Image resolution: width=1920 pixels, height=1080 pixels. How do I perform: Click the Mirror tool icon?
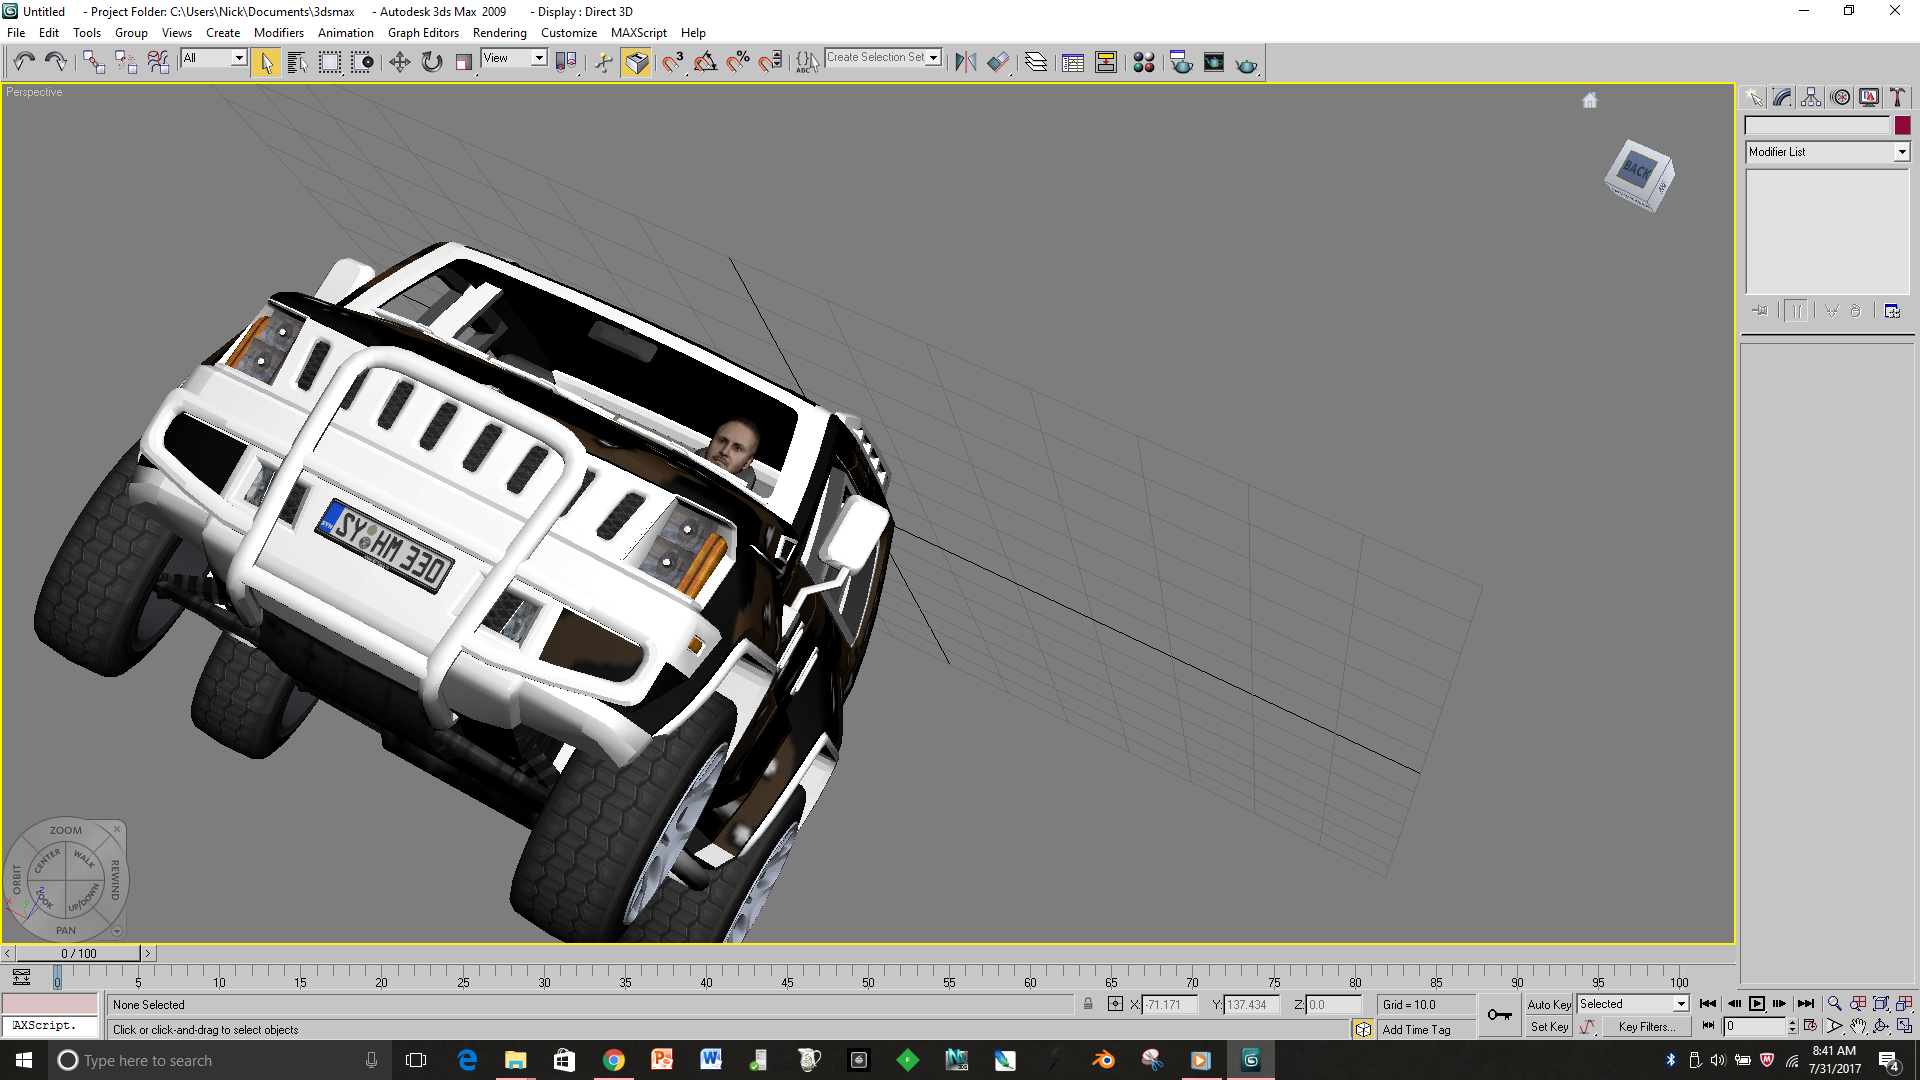click(965, 63)
